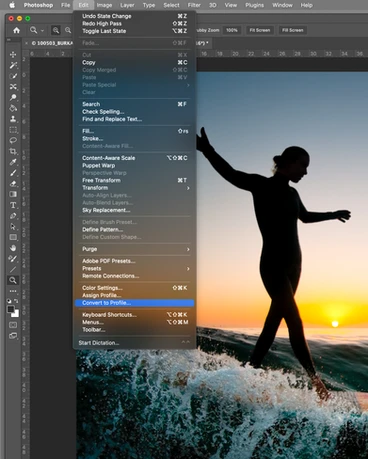The height and width of the screenshot is (459, 368).
Task: Select the Crop tool
Action: click(13, 151)
